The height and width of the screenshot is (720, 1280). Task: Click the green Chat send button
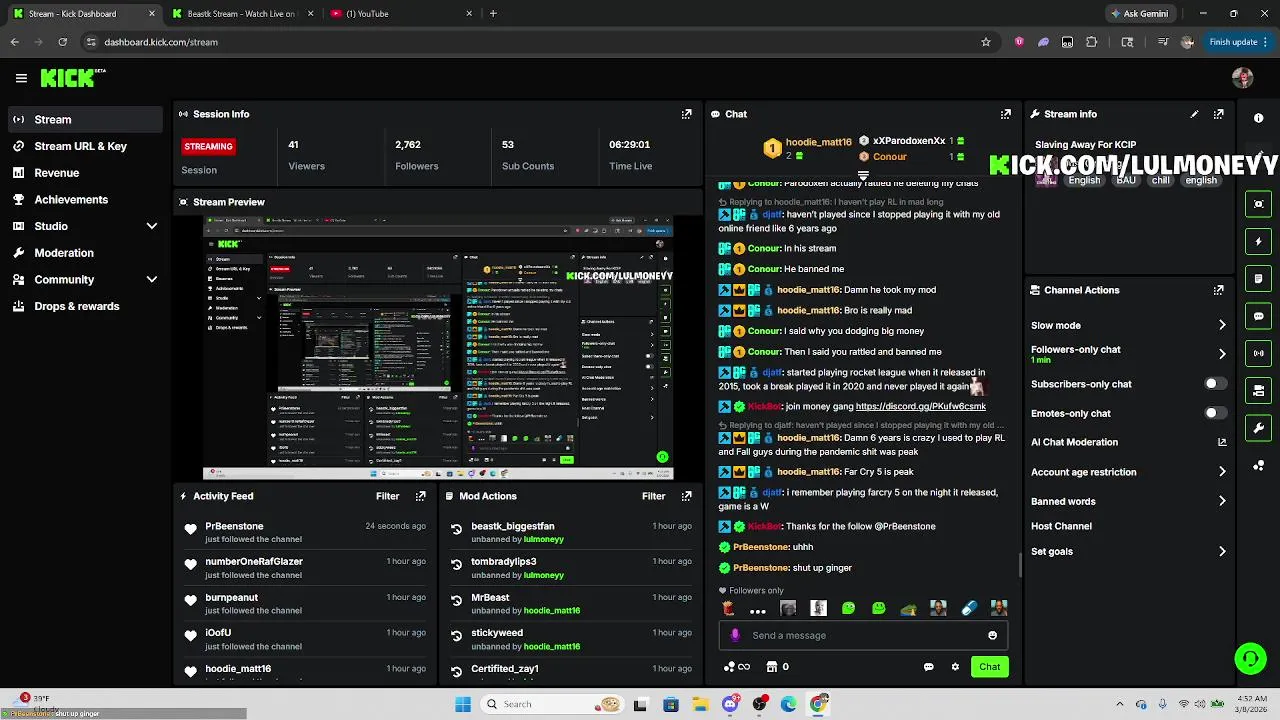(x=989, y=667)
